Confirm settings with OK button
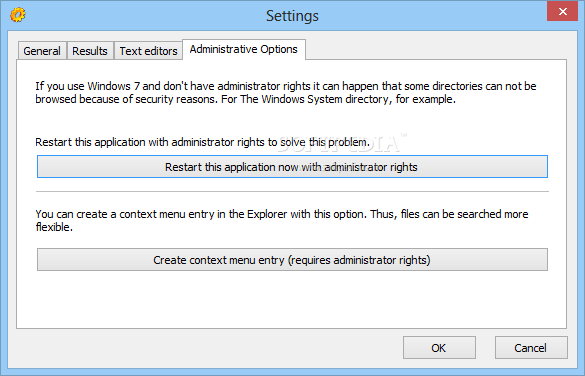Image resolution: width=585 pixels, height=376 pixels. coord(439,348)
